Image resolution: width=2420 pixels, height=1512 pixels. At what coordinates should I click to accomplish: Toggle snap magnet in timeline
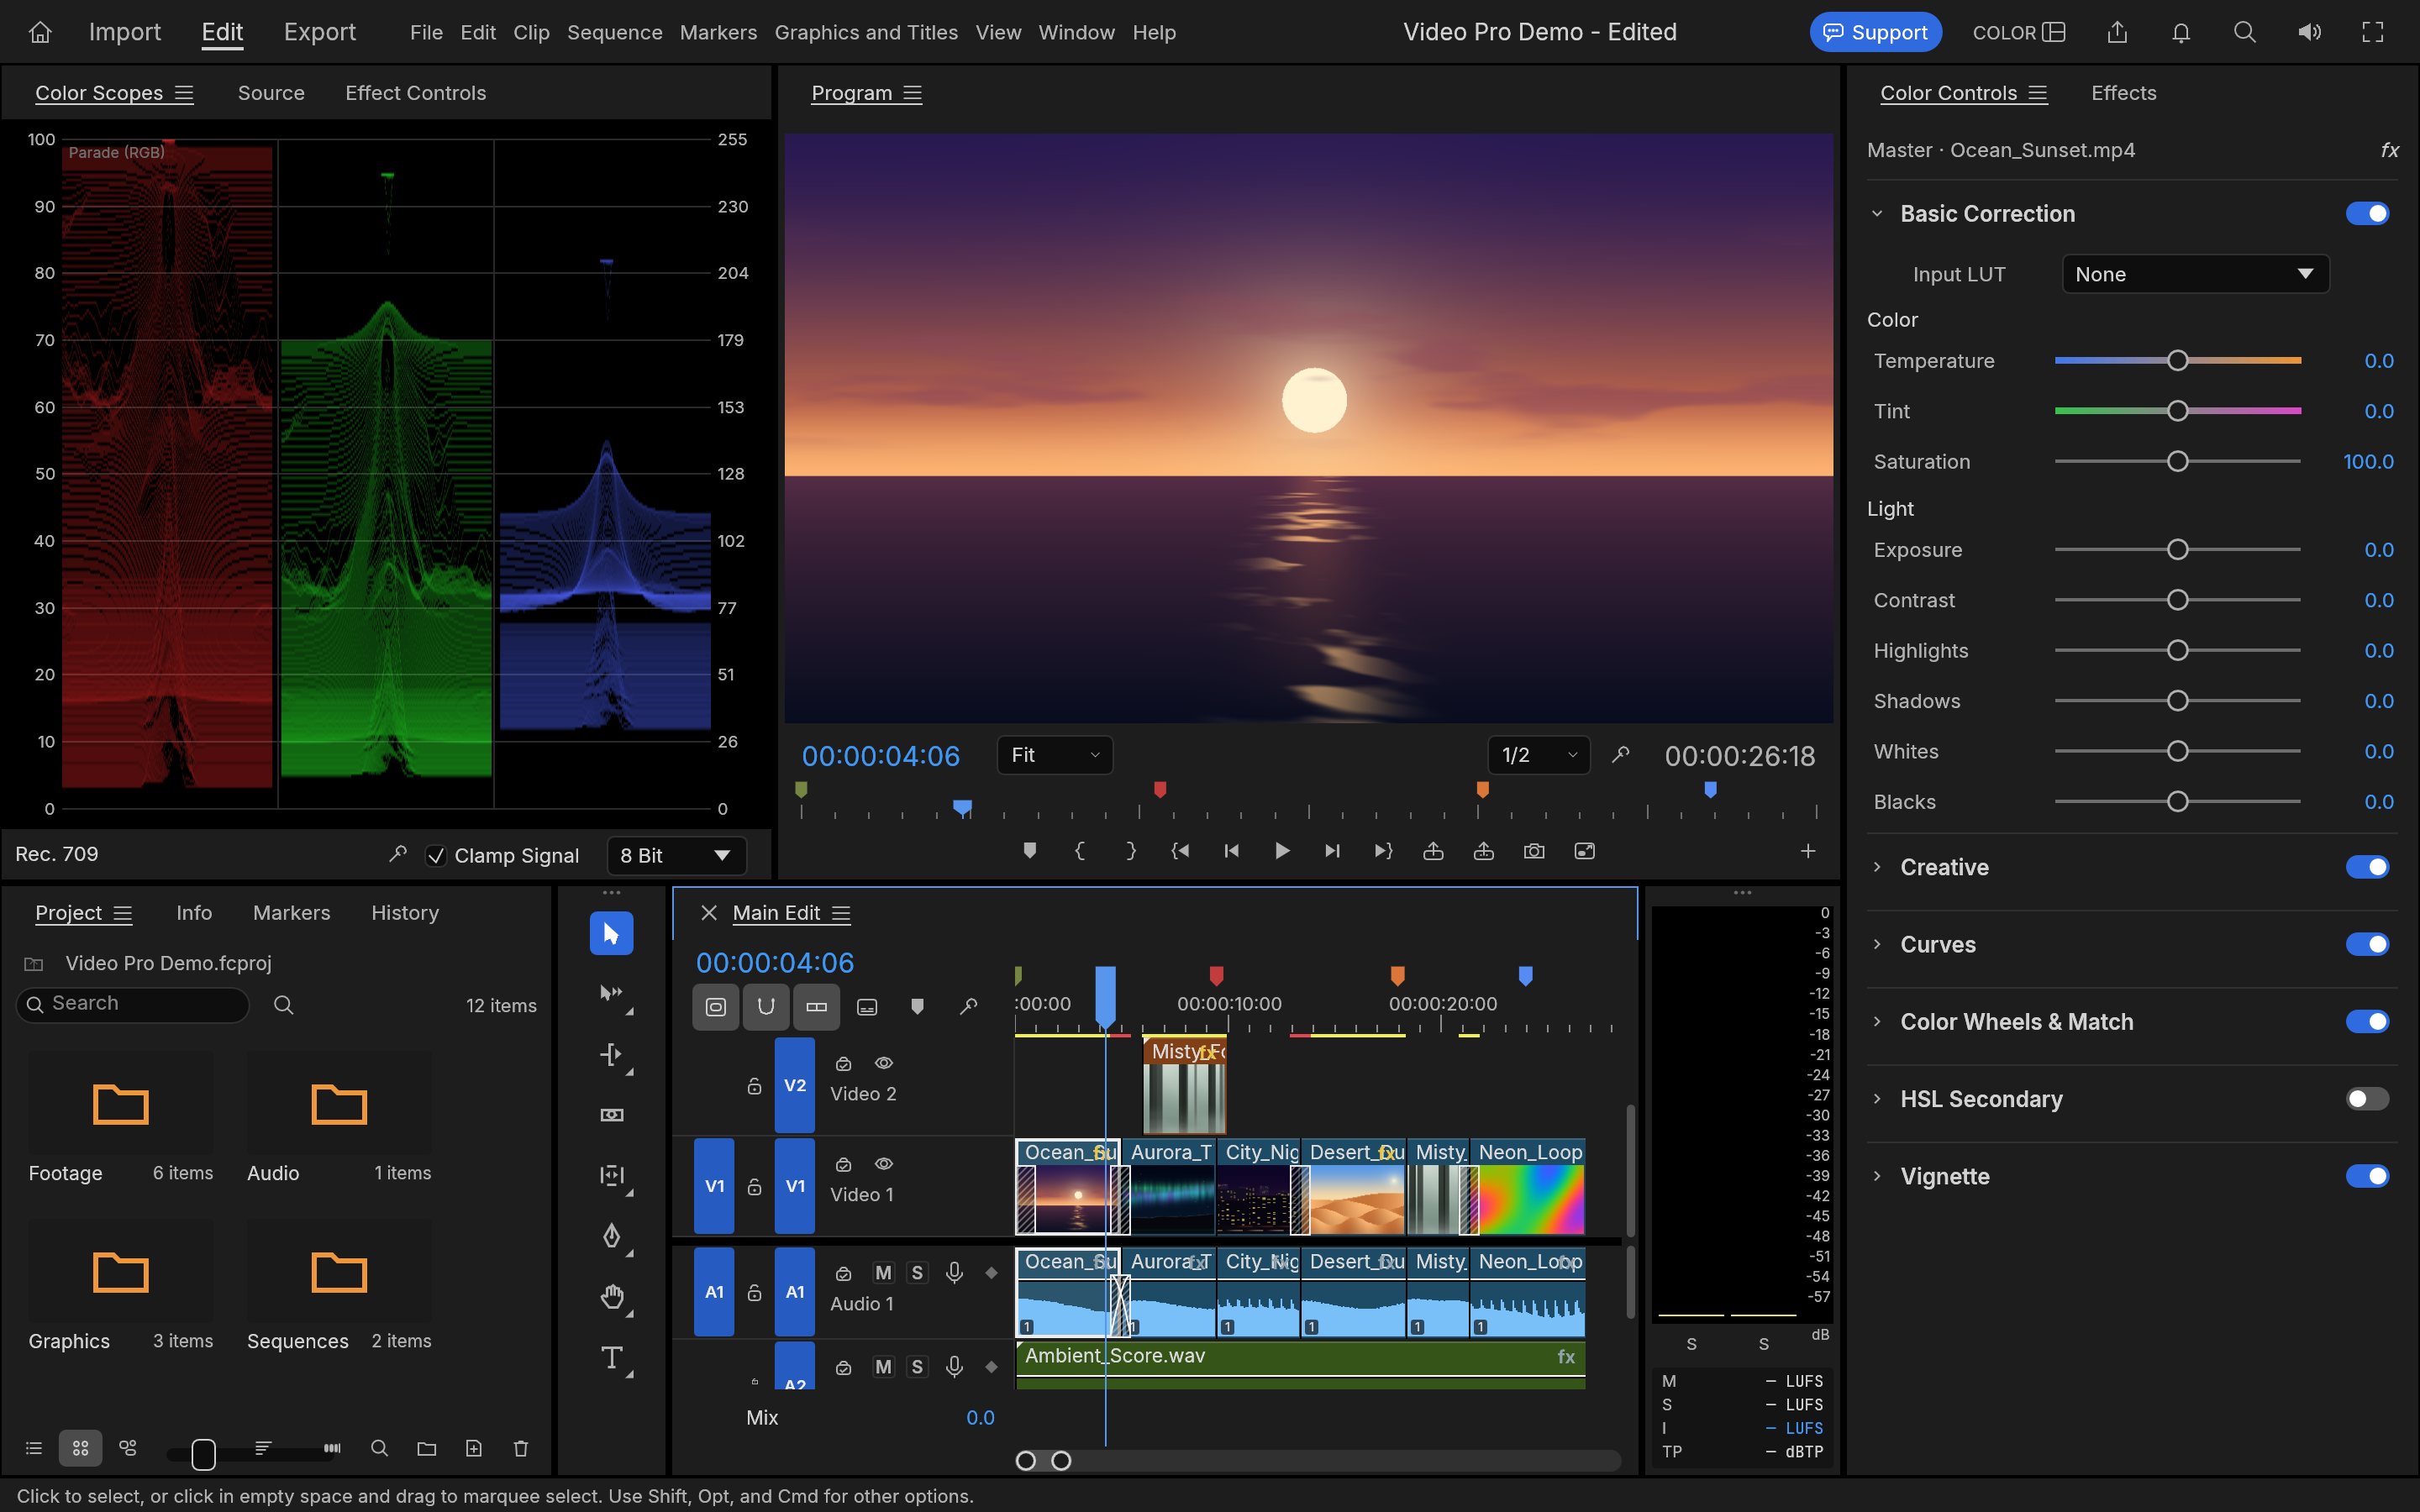click(766, 1006)
